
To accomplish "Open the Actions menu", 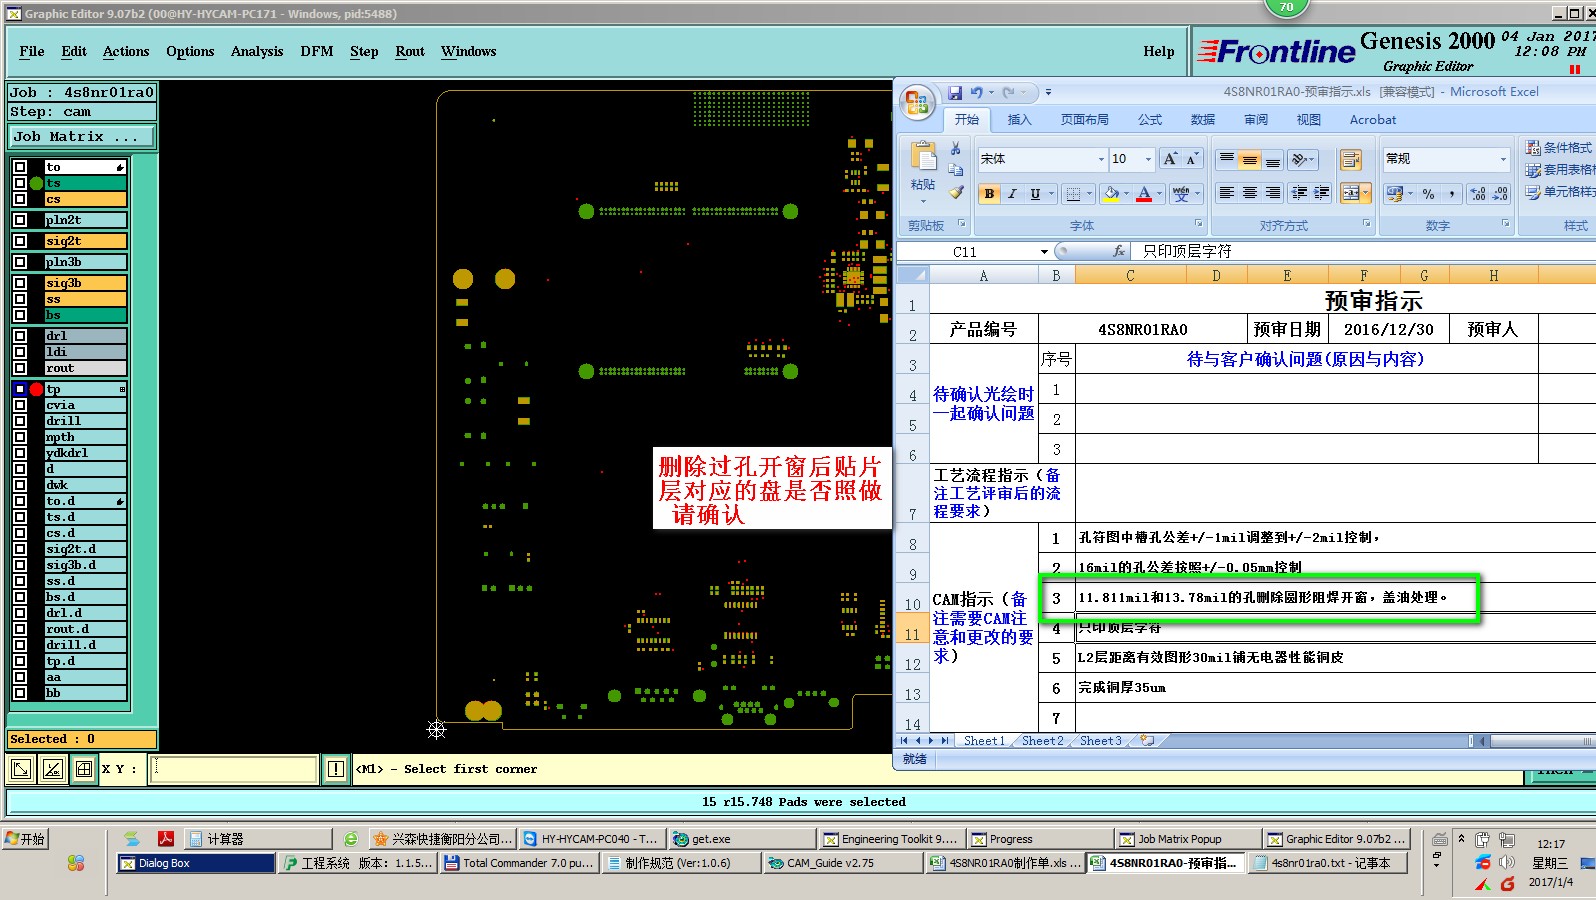I will [x=126, y=51].
